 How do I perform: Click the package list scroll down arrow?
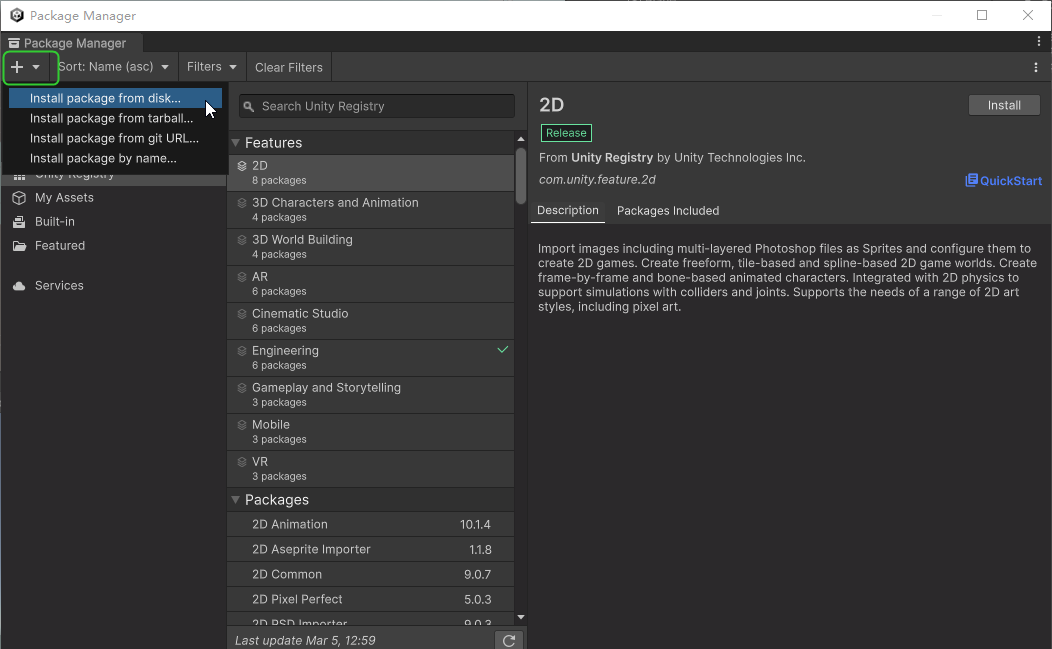click(x=521, y=617)
